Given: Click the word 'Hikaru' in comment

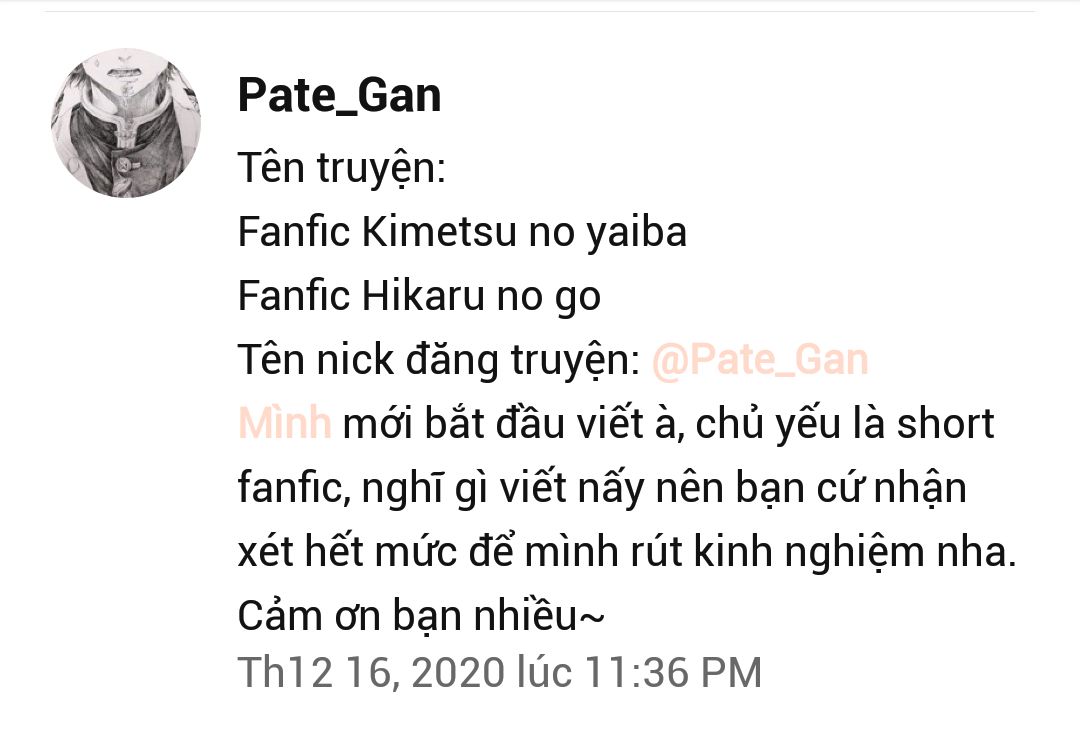Looking at the screenshot, I should point(423,296).
